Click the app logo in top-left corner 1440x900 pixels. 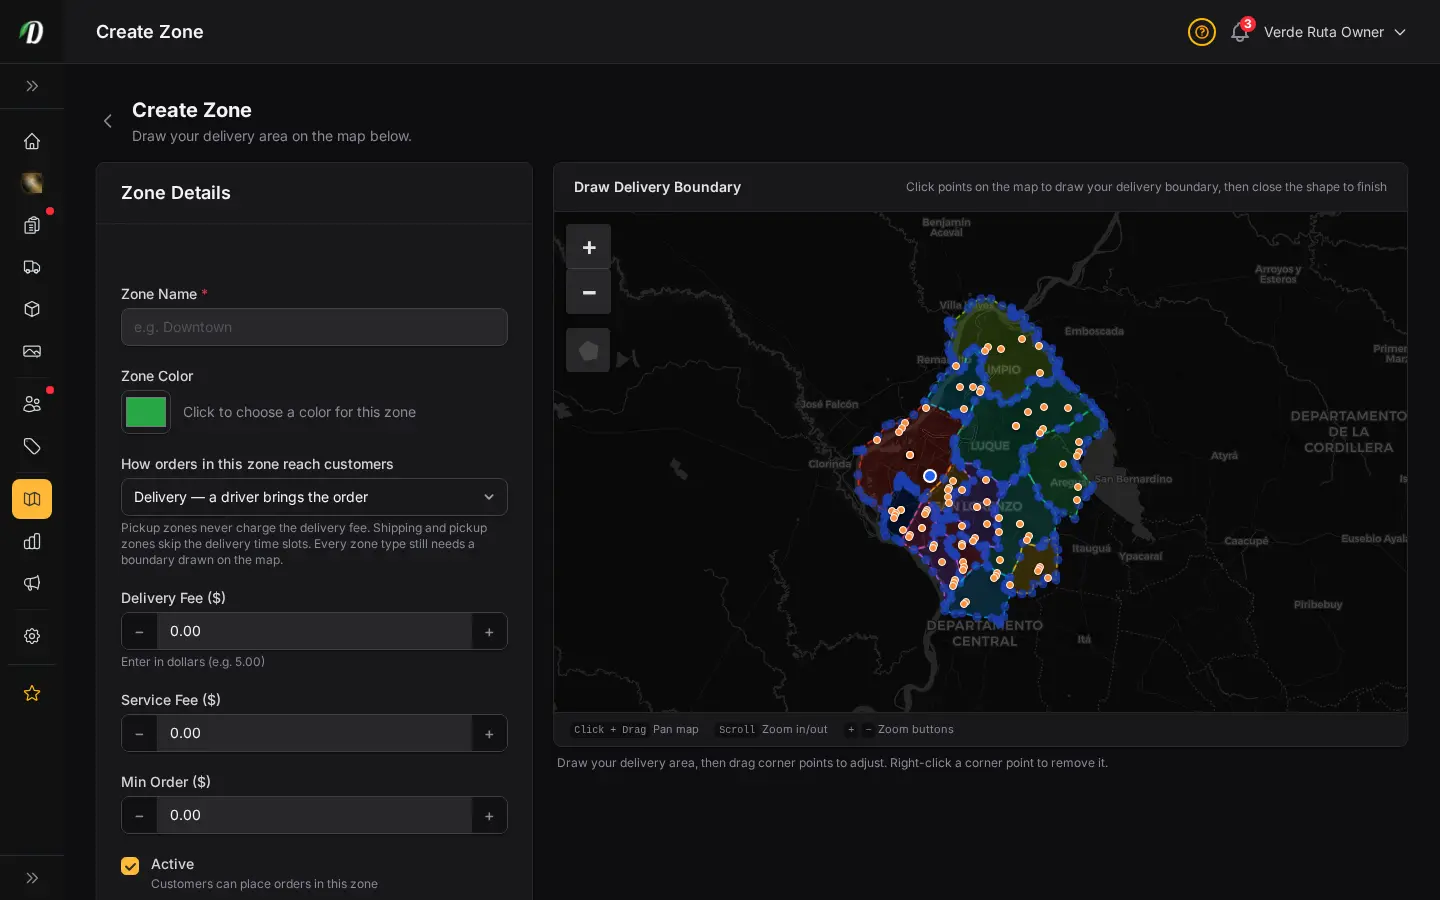pyautogui.click(x=32, y=32)
